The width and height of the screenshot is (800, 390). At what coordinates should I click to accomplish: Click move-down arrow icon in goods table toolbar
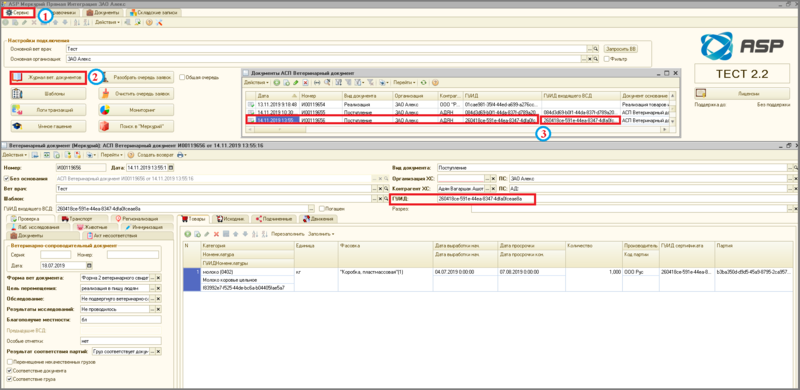(x=245, y=234)
